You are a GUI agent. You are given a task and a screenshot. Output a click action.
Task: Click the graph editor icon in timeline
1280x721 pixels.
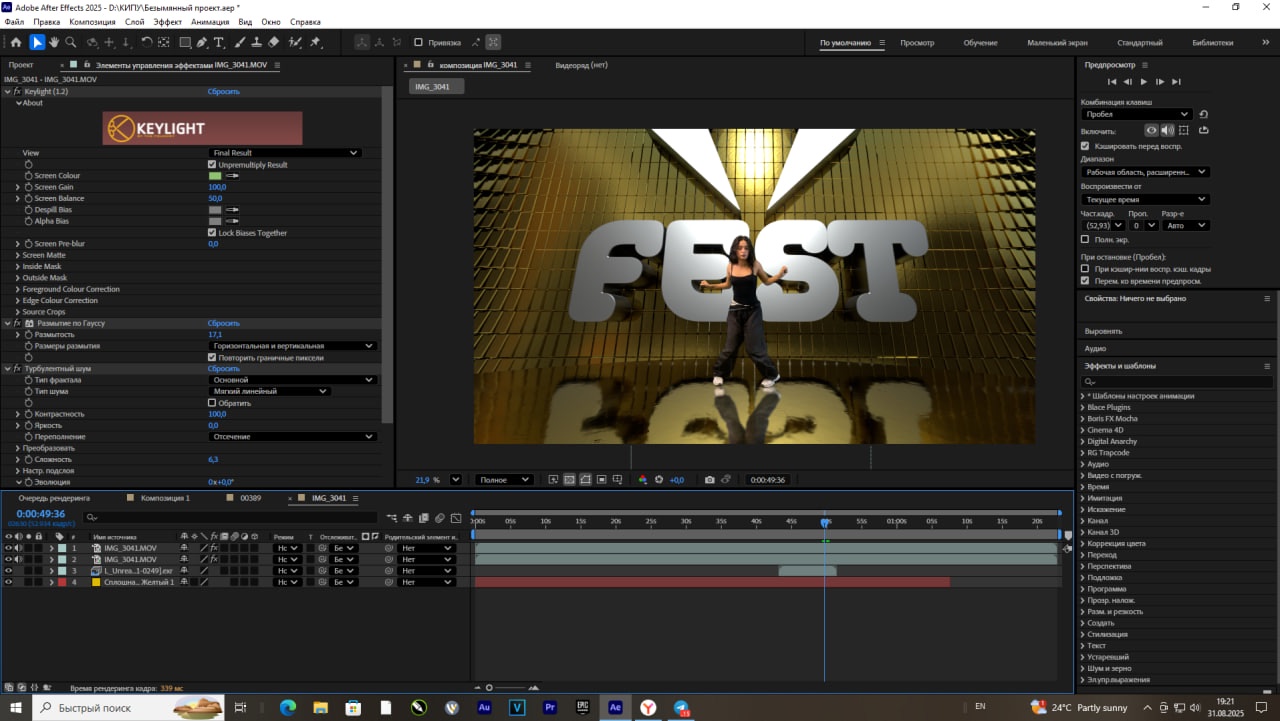click(x=456, y=518)
